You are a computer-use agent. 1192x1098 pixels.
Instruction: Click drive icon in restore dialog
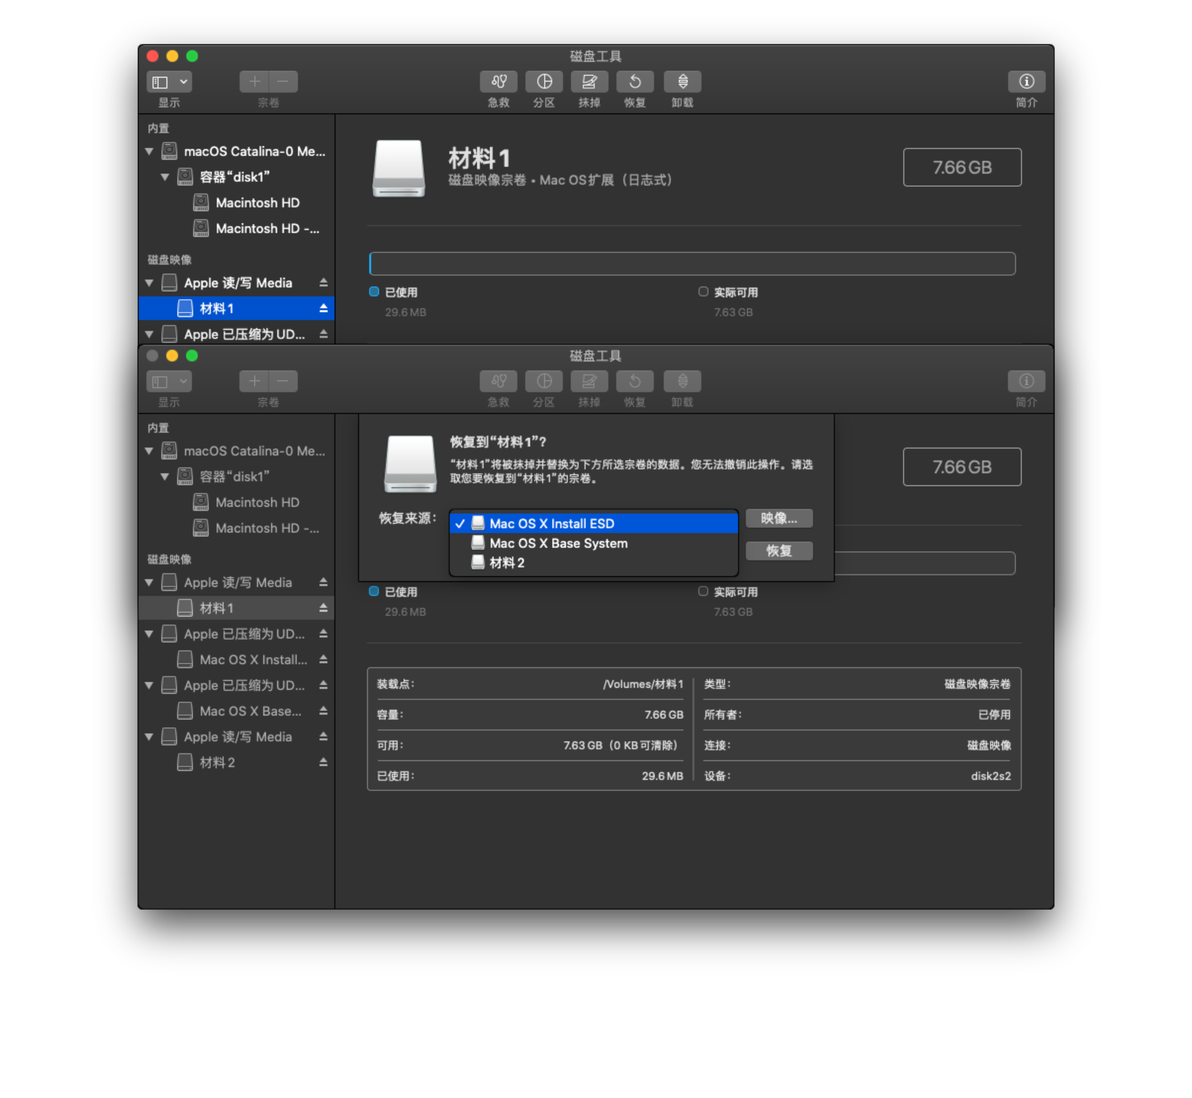410,464
